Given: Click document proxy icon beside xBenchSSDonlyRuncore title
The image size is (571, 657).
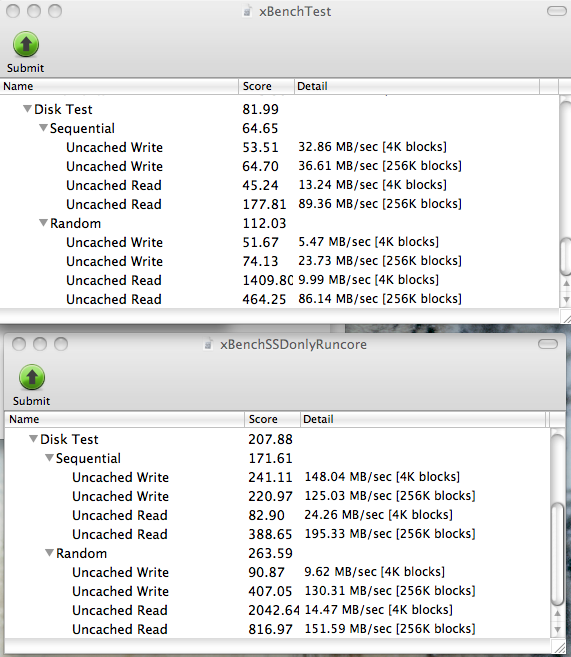Looking at the screenshot, I should click(208, 344).
